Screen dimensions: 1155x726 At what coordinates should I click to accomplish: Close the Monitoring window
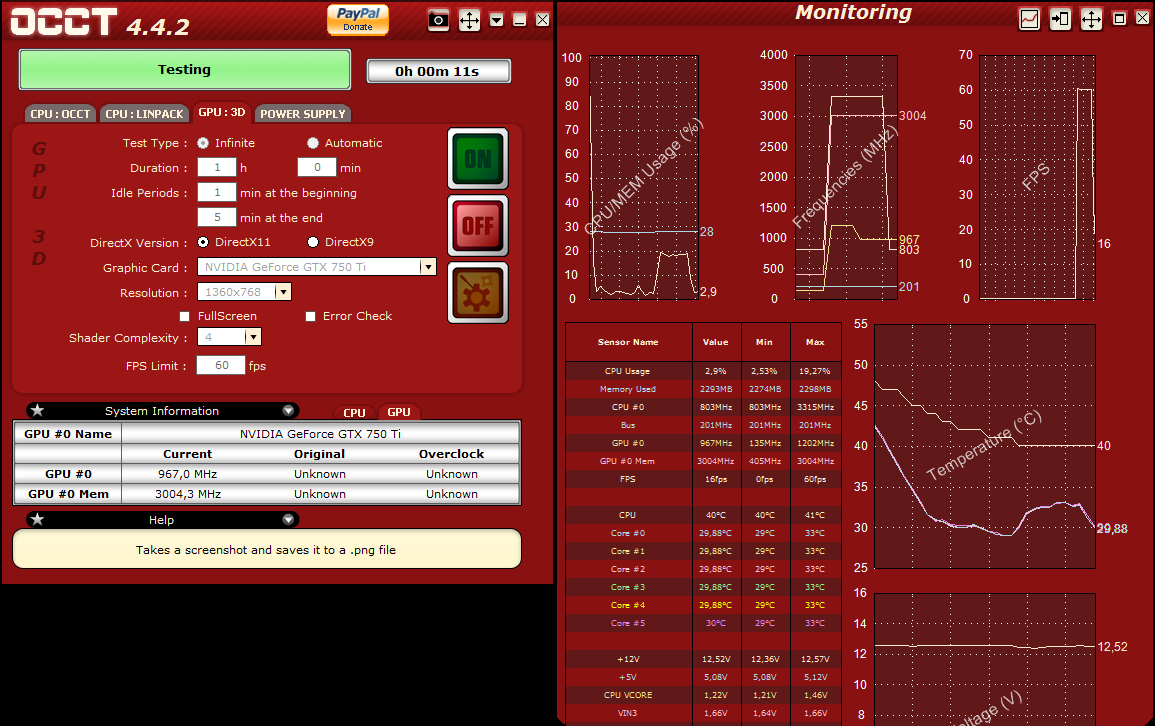(1142, 19)
